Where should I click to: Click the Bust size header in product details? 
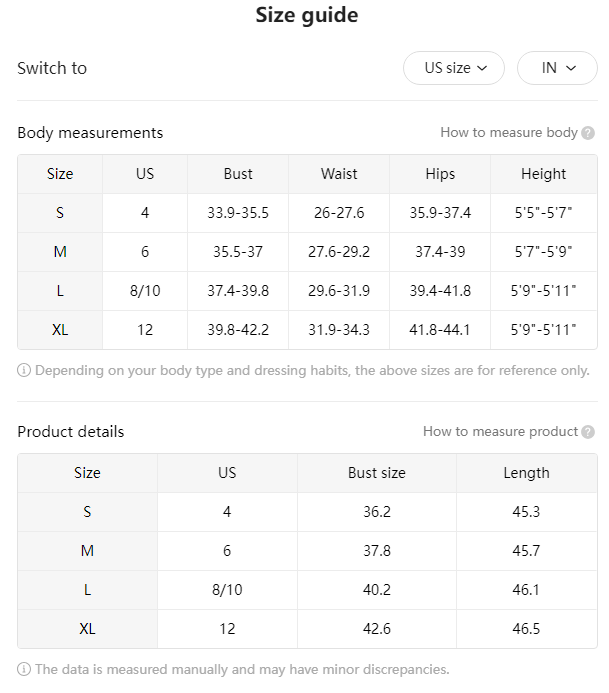click(x=377, y=473)
